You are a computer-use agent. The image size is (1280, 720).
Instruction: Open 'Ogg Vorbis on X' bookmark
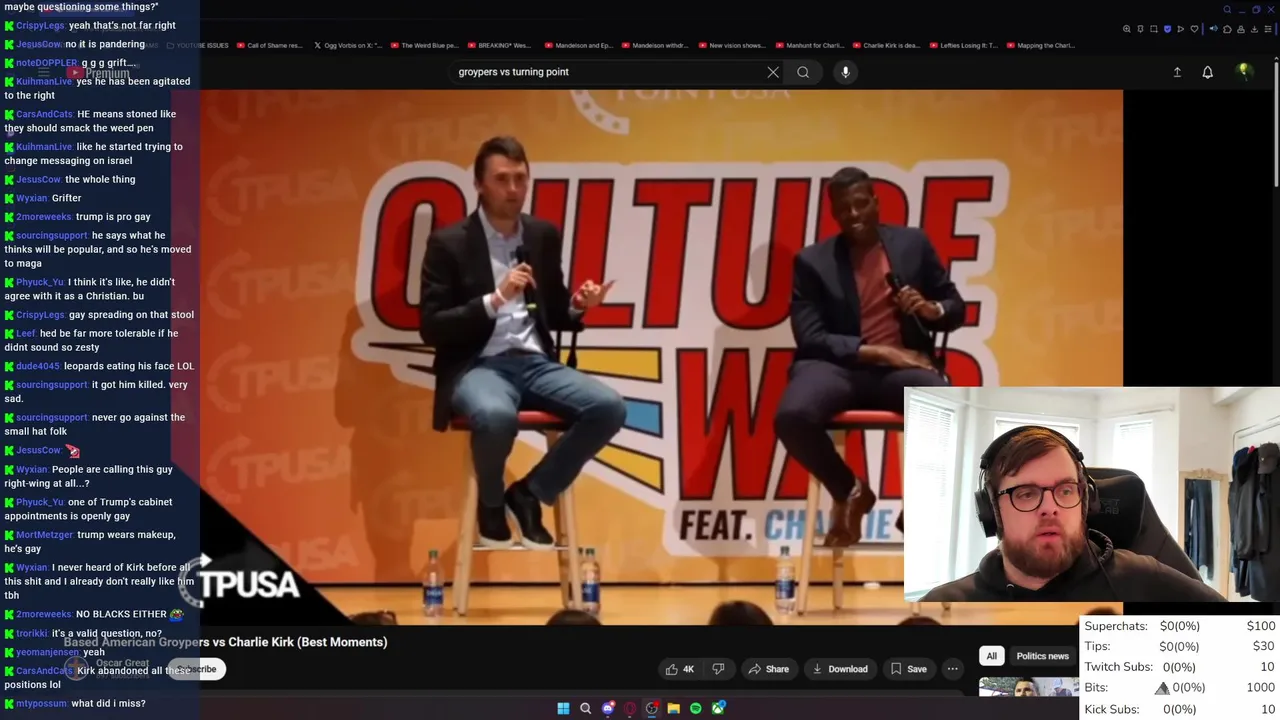[x=347, y=45]
